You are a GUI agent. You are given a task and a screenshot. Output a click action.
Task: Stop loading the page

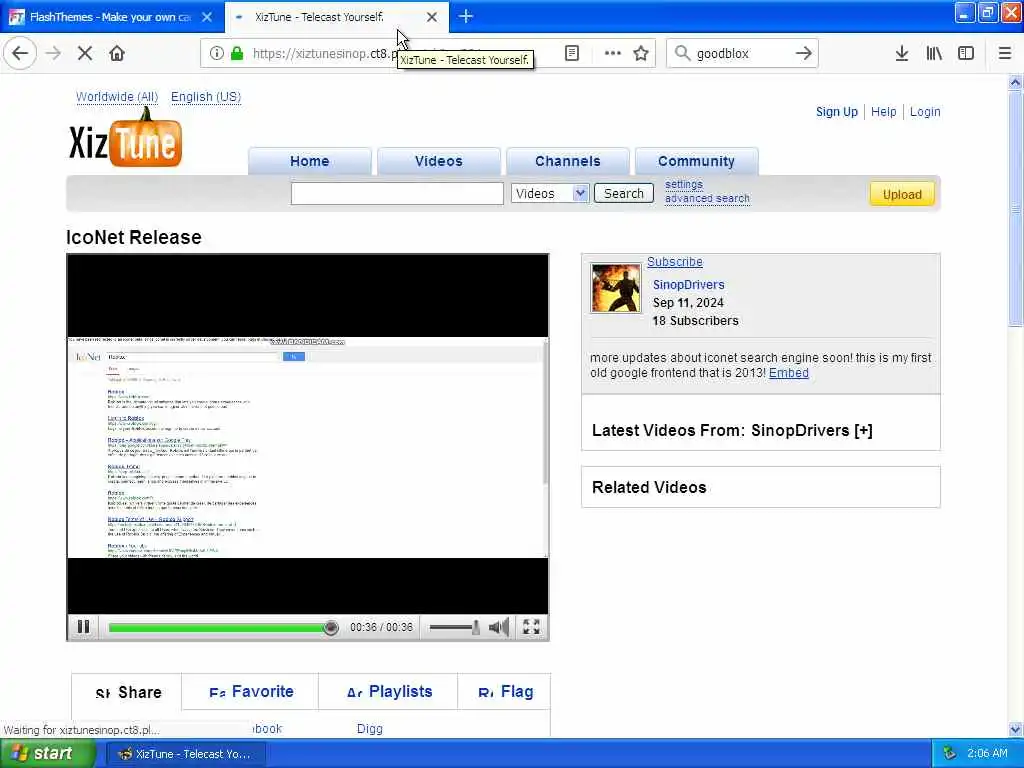tap(85, 54)
